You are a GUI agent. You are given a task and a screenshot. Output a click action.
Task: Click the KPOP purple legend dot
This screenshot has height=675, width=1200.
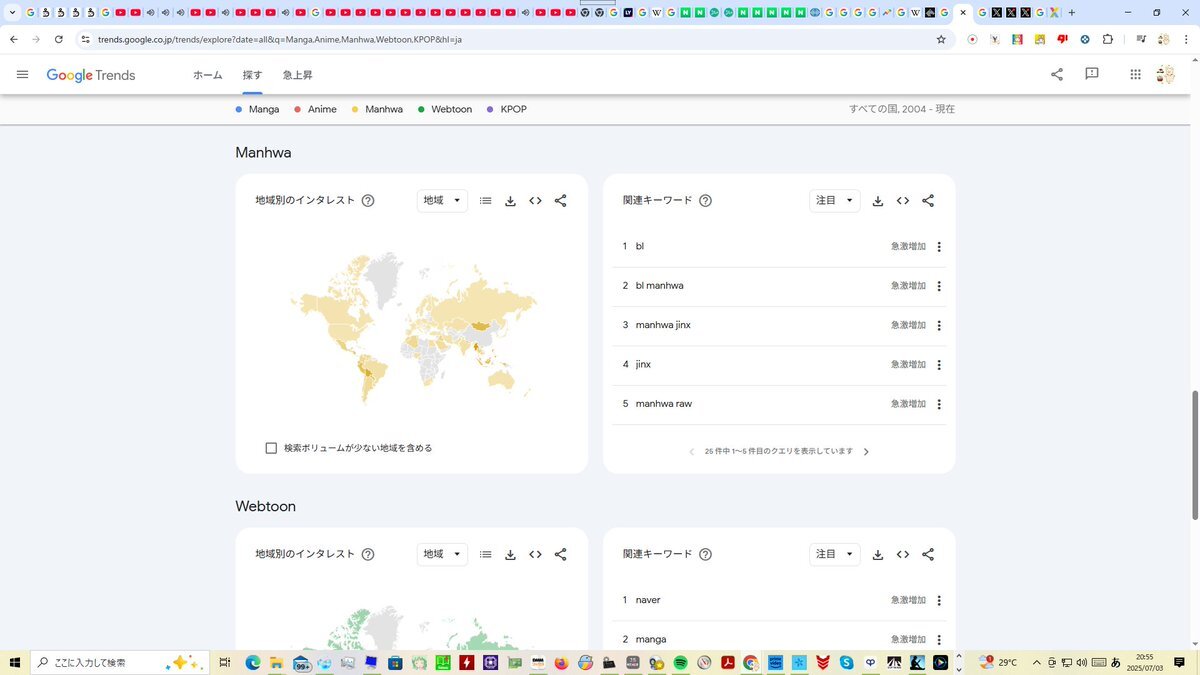click(490, 109)
